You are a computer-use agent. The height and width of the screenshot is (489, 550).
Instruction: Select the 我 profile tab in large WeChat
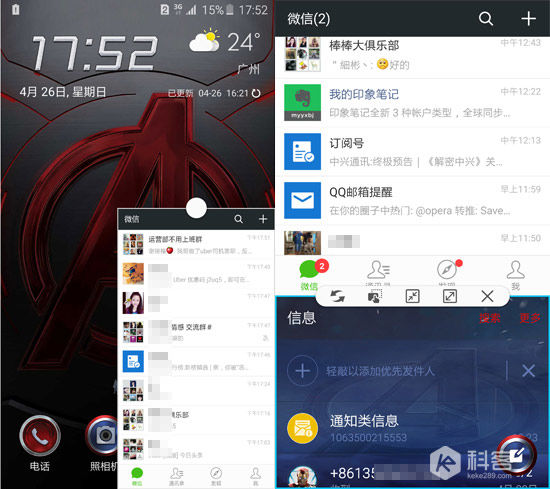(516, 275)
